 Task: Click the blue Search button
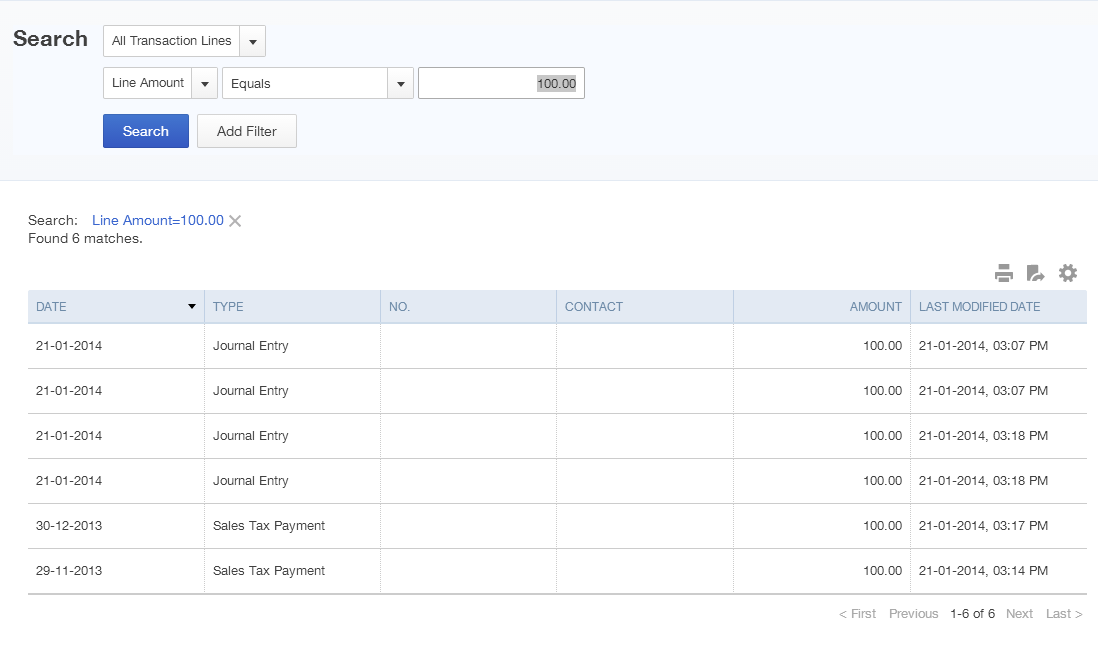point(146,131)
